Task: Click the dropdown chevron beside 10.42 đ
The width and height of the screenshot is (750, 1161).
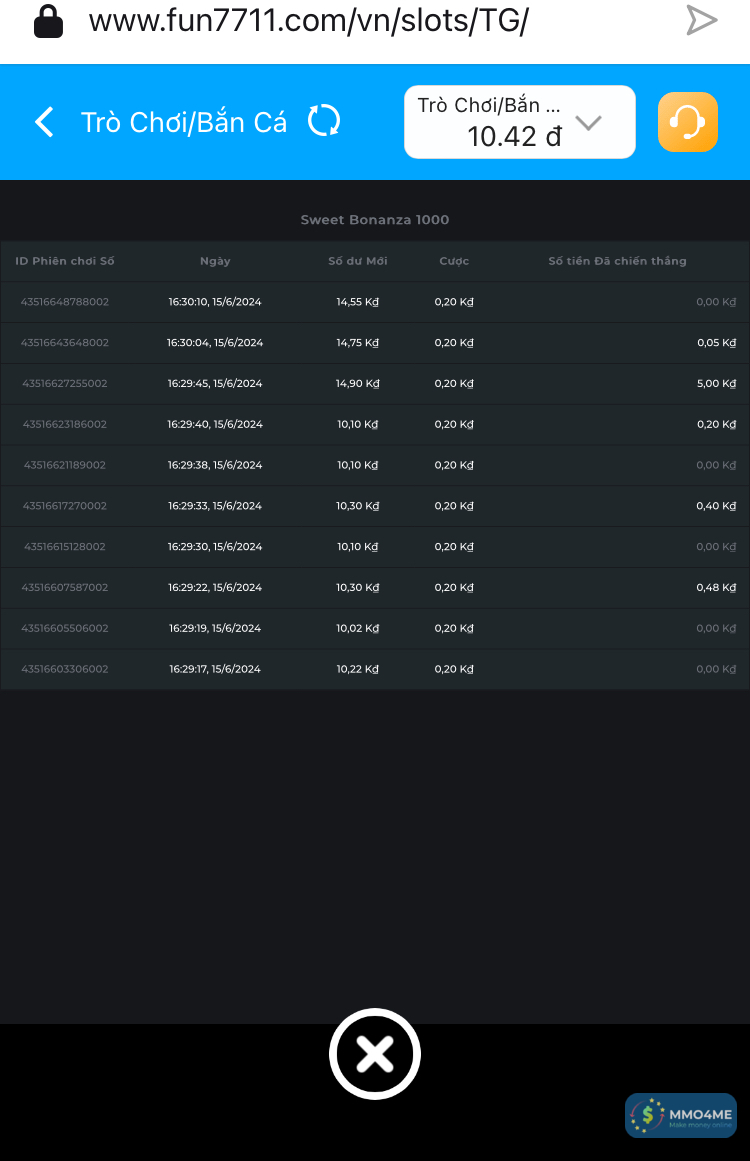Action: coord(589,123)
